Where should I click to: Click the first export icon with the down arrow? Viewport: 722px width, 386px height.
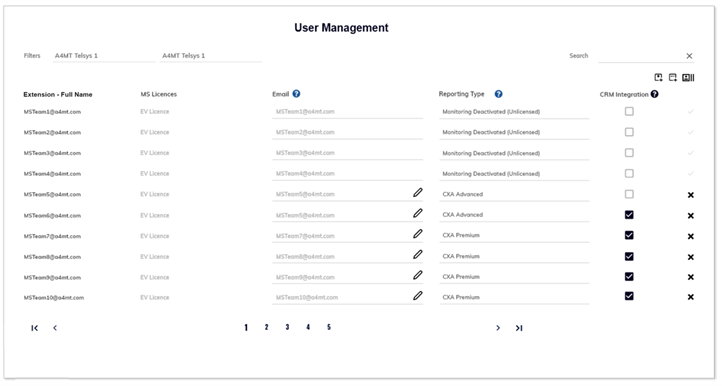tap(658, 77)
